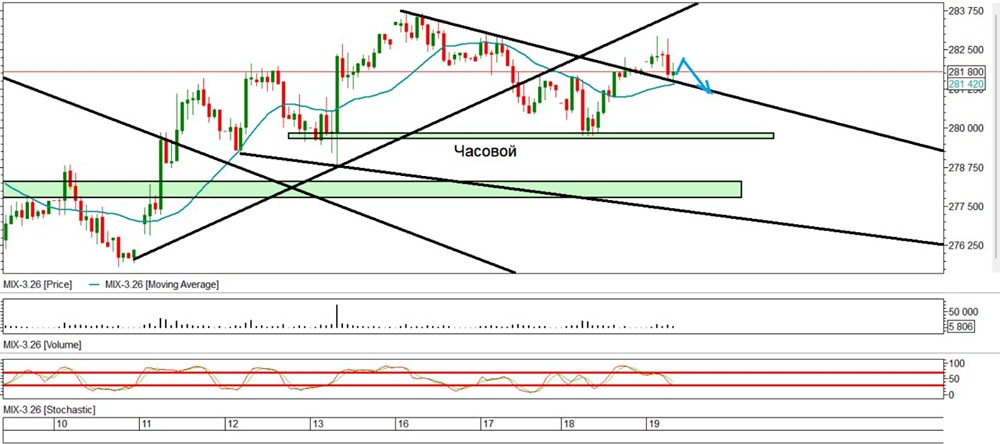Select date 19 on the time axis
The image size is (1000, 444).
tap(653, 424)
